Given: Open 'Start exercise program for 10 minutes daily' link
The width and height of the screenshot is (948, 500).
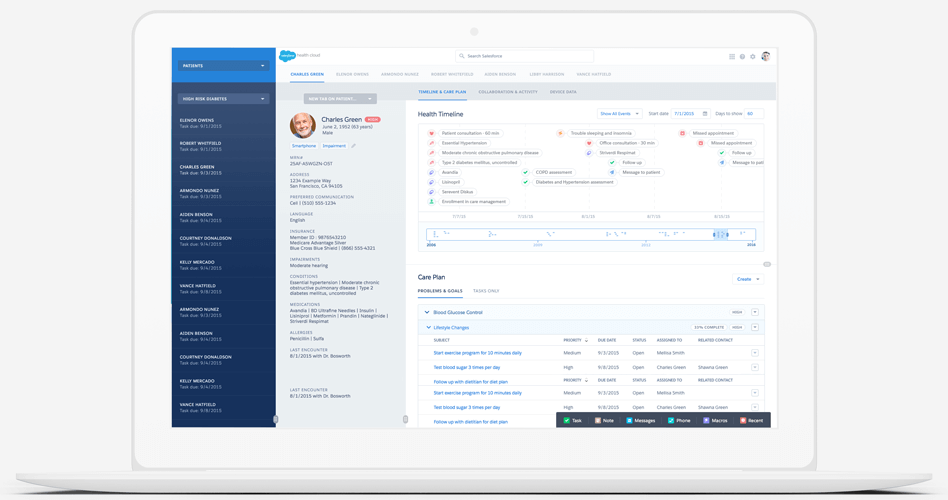Looking at the screenshot, I should [x=477, y=353].
